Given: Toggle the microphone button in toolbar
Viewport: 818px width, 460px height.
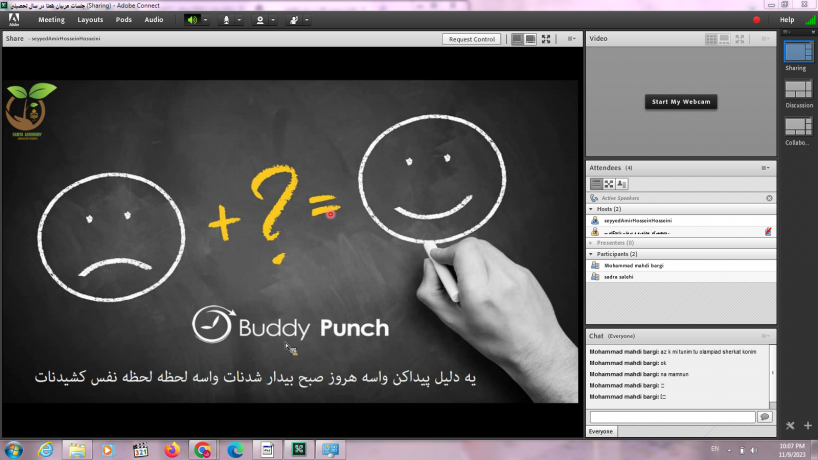Looking at the screenshot, I should point(226,20).
